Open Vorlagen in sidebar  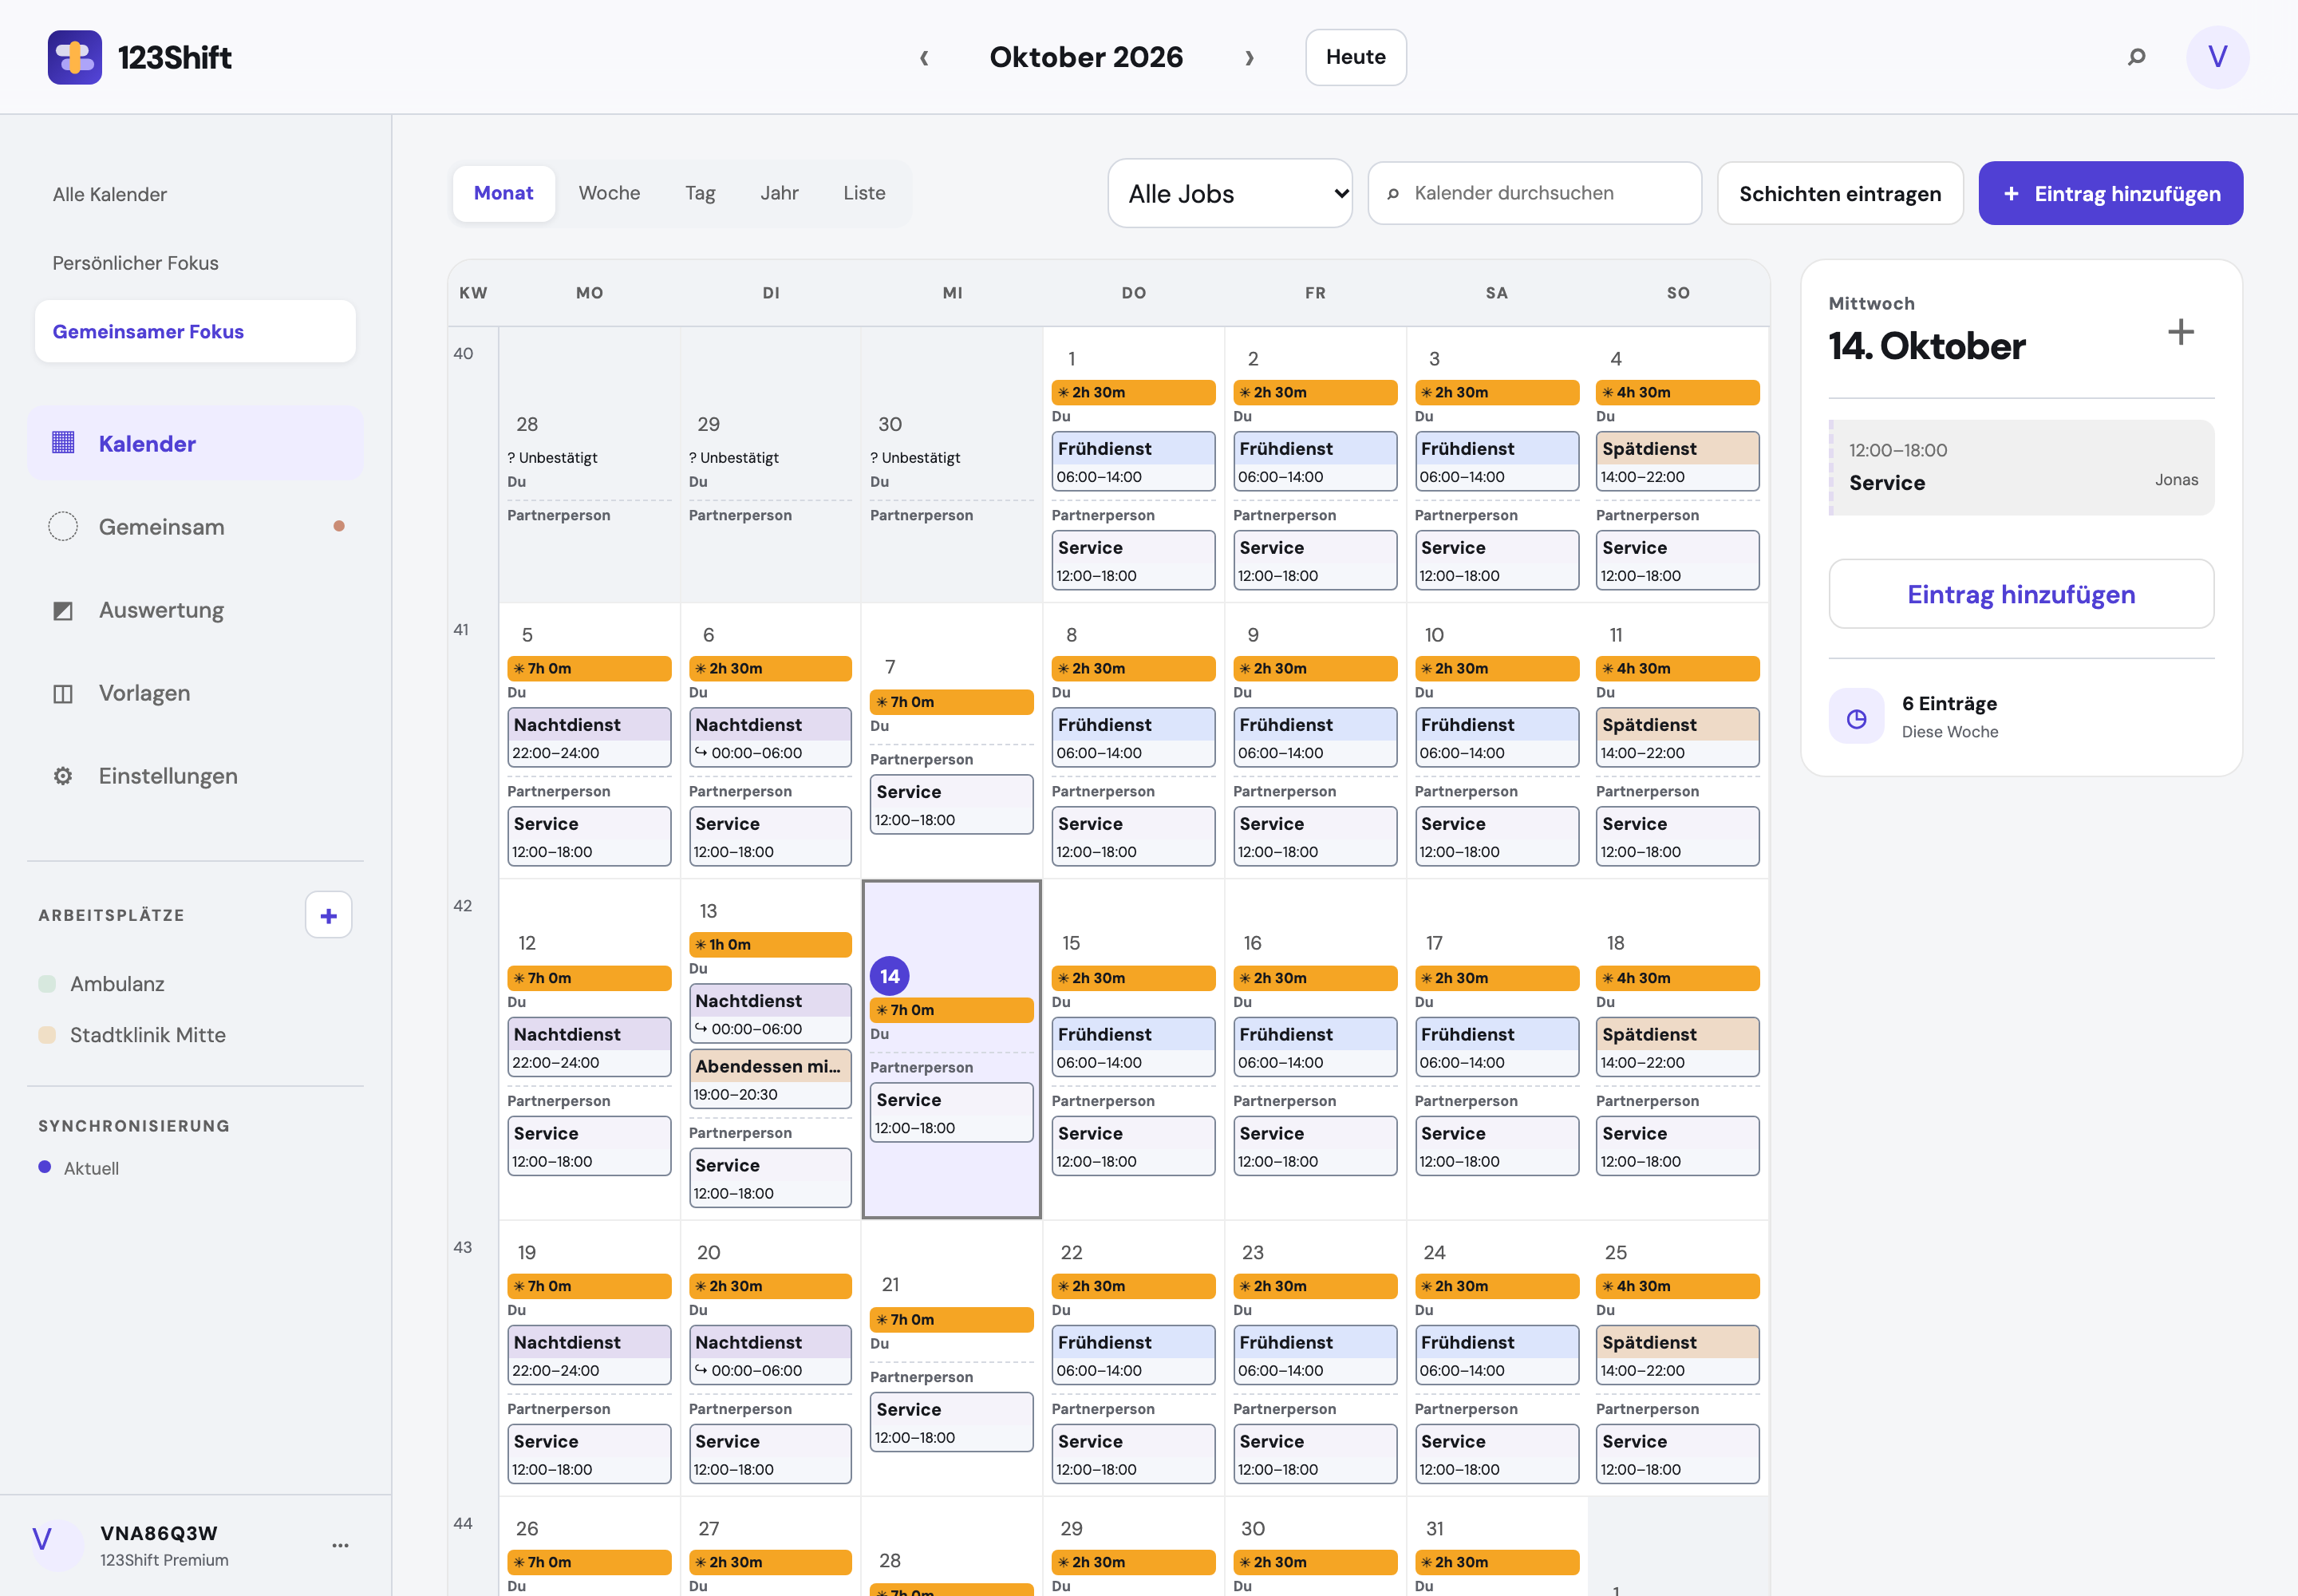coord(195,692)
